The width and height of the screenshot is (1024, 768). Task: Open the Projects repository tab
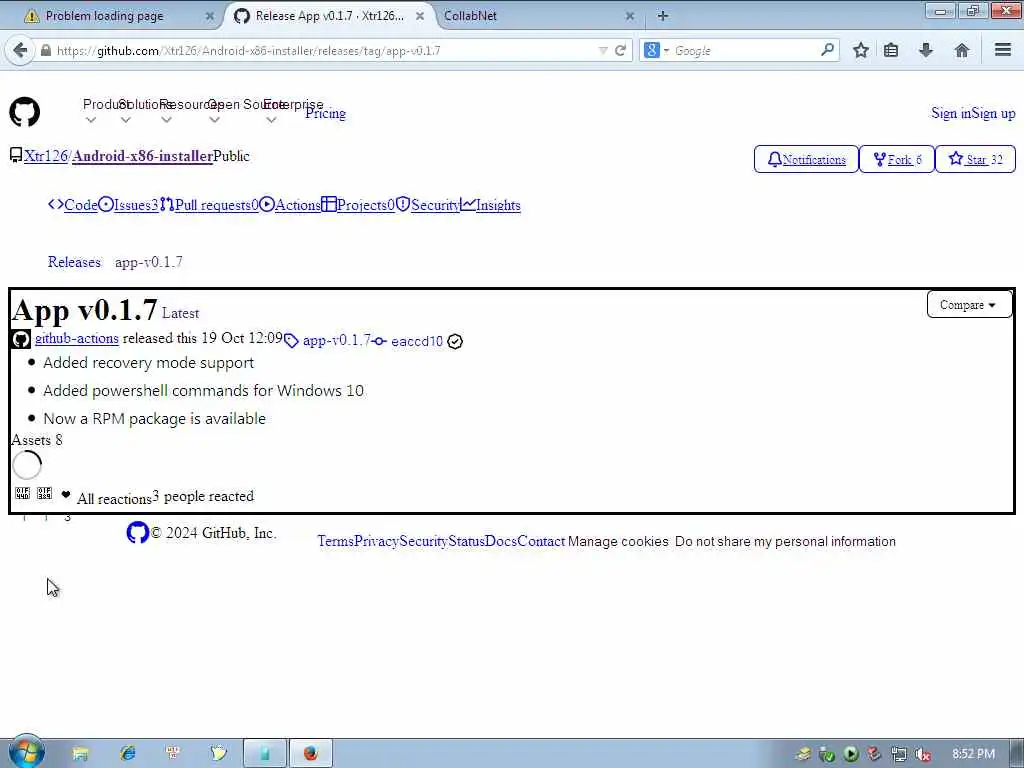[358, 205]
